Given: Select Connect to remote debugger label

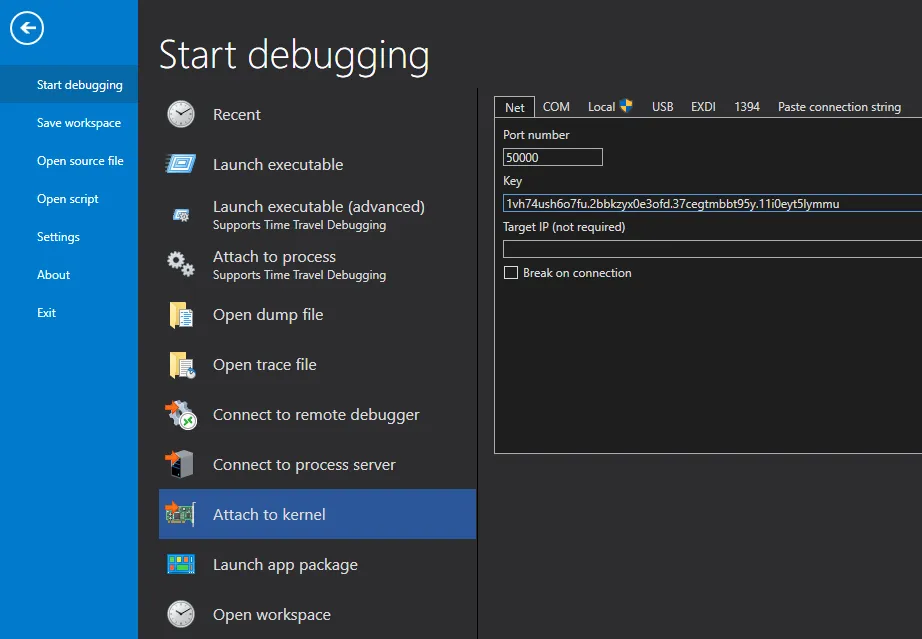Looking at the screenshot, I should coord(316,414).
